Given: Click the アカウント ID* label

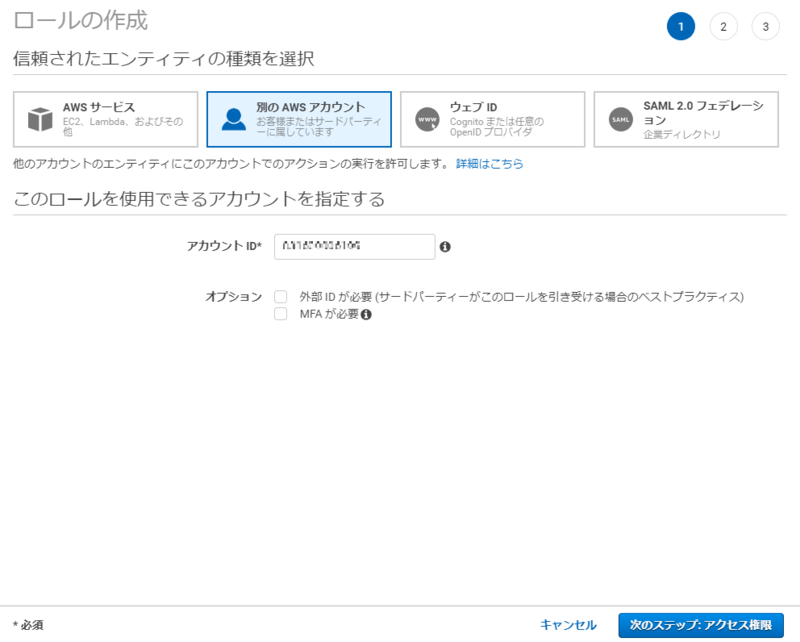Looking at the screenshot, I should coord(224,246).
